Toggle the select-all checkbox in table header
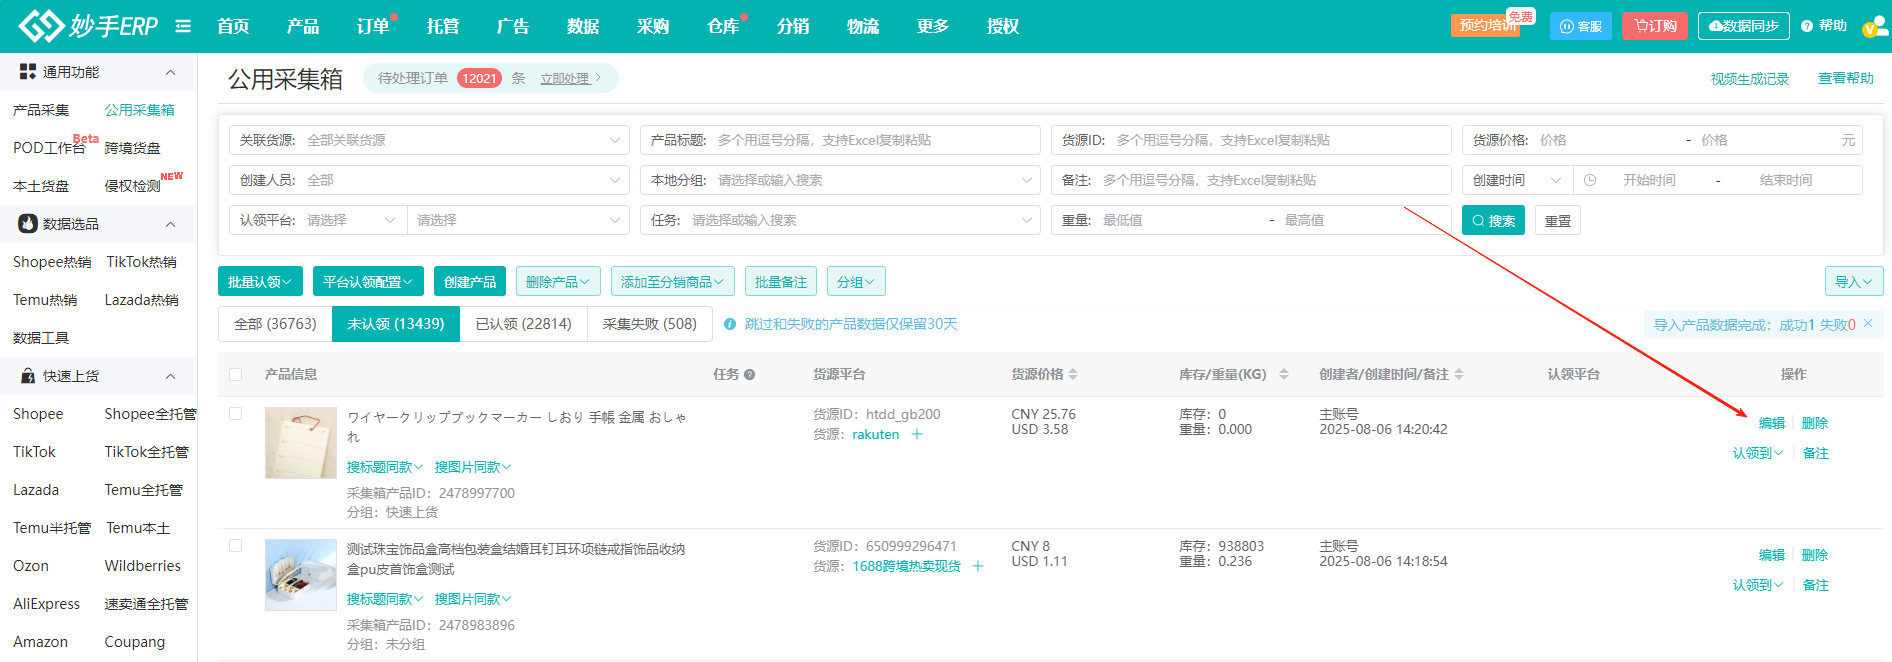Image resolution: width=1892 pixels, height=662 pixels. [236, 374]
